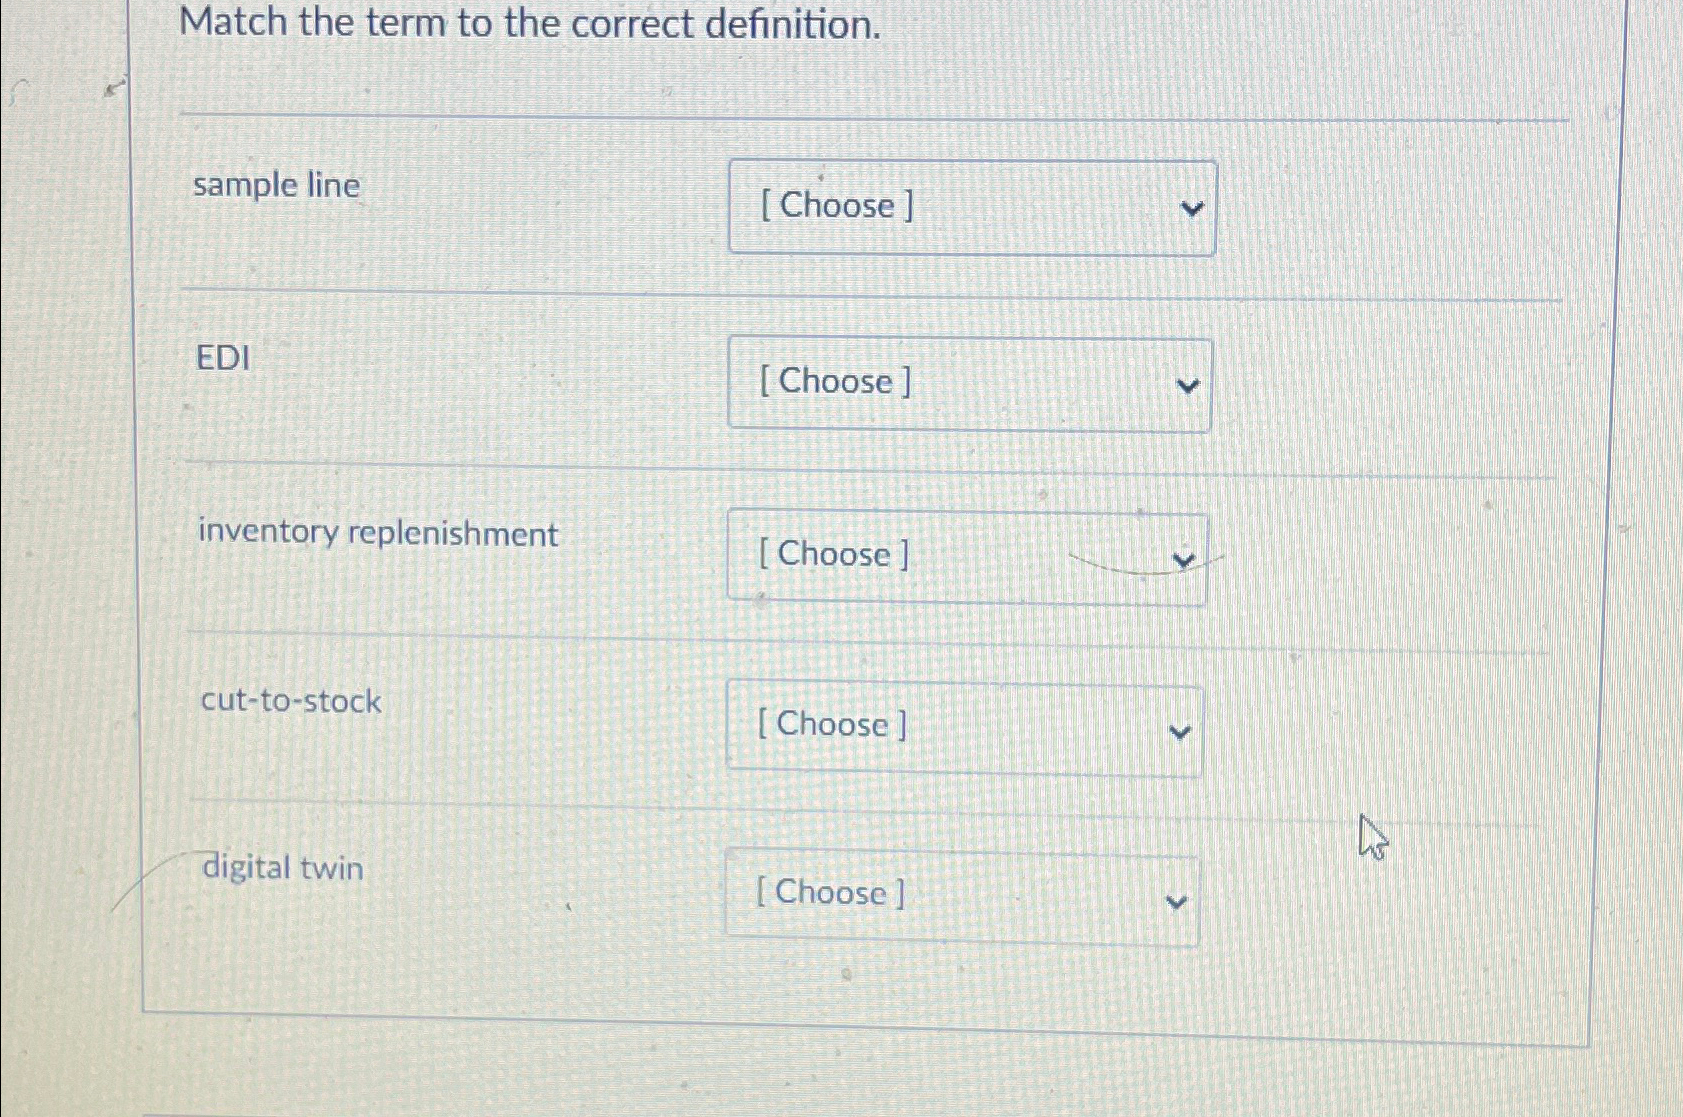Screen dimensions: 1683x1117
Task: Click the chevron beside digital twin Choose box
Action: (1176, 901)
